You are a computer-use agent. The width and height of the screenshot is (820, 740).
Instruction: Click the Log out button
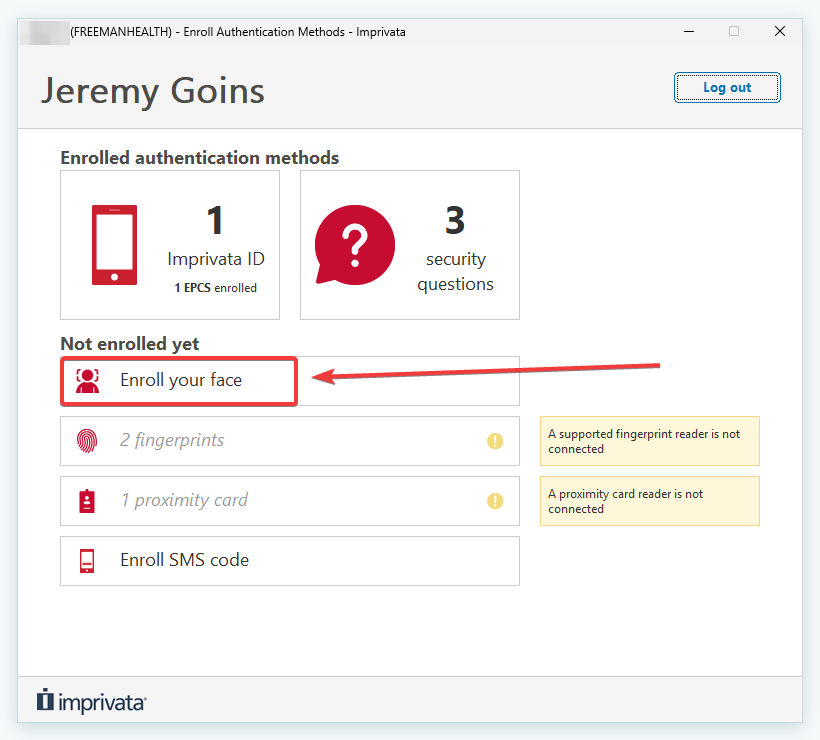pyautogui.click(x=727, y=87)
